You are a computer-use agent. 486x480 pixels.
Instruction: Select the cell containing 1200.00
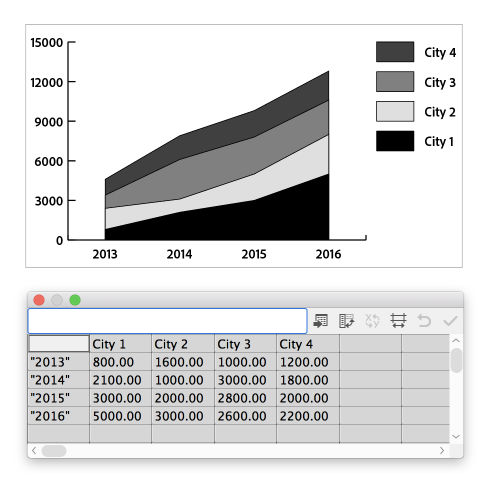click(x=308, y=362)
